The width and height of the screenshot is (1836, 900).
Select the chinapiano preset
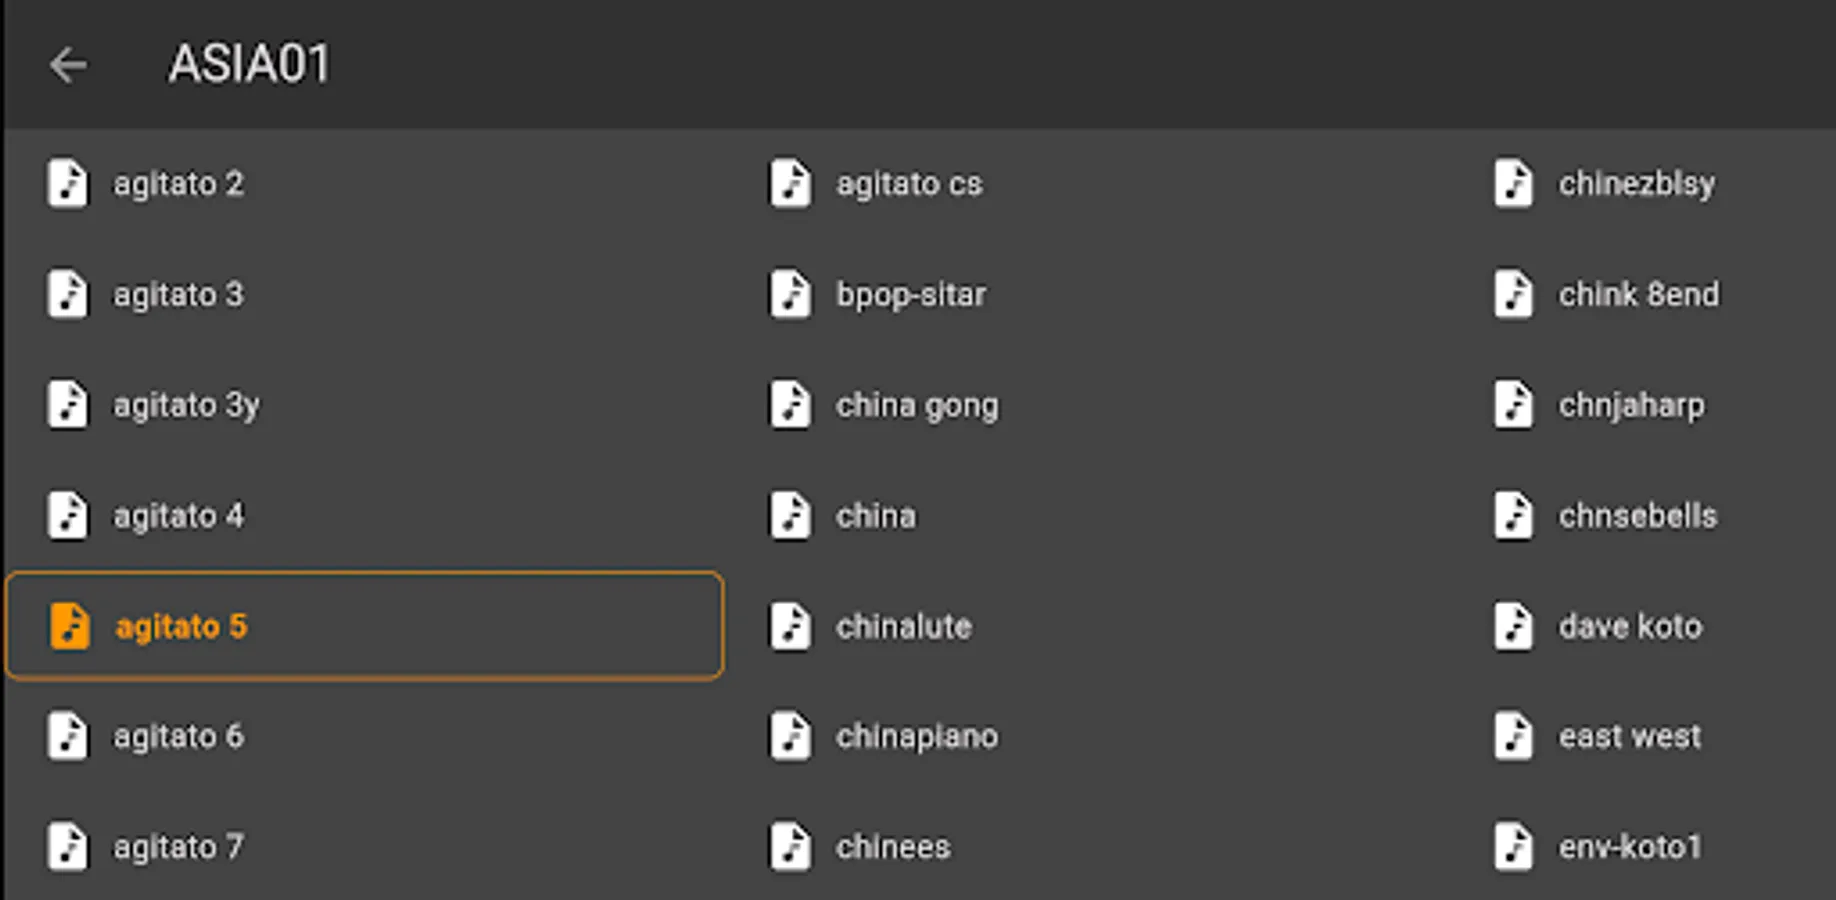point(916,737)
